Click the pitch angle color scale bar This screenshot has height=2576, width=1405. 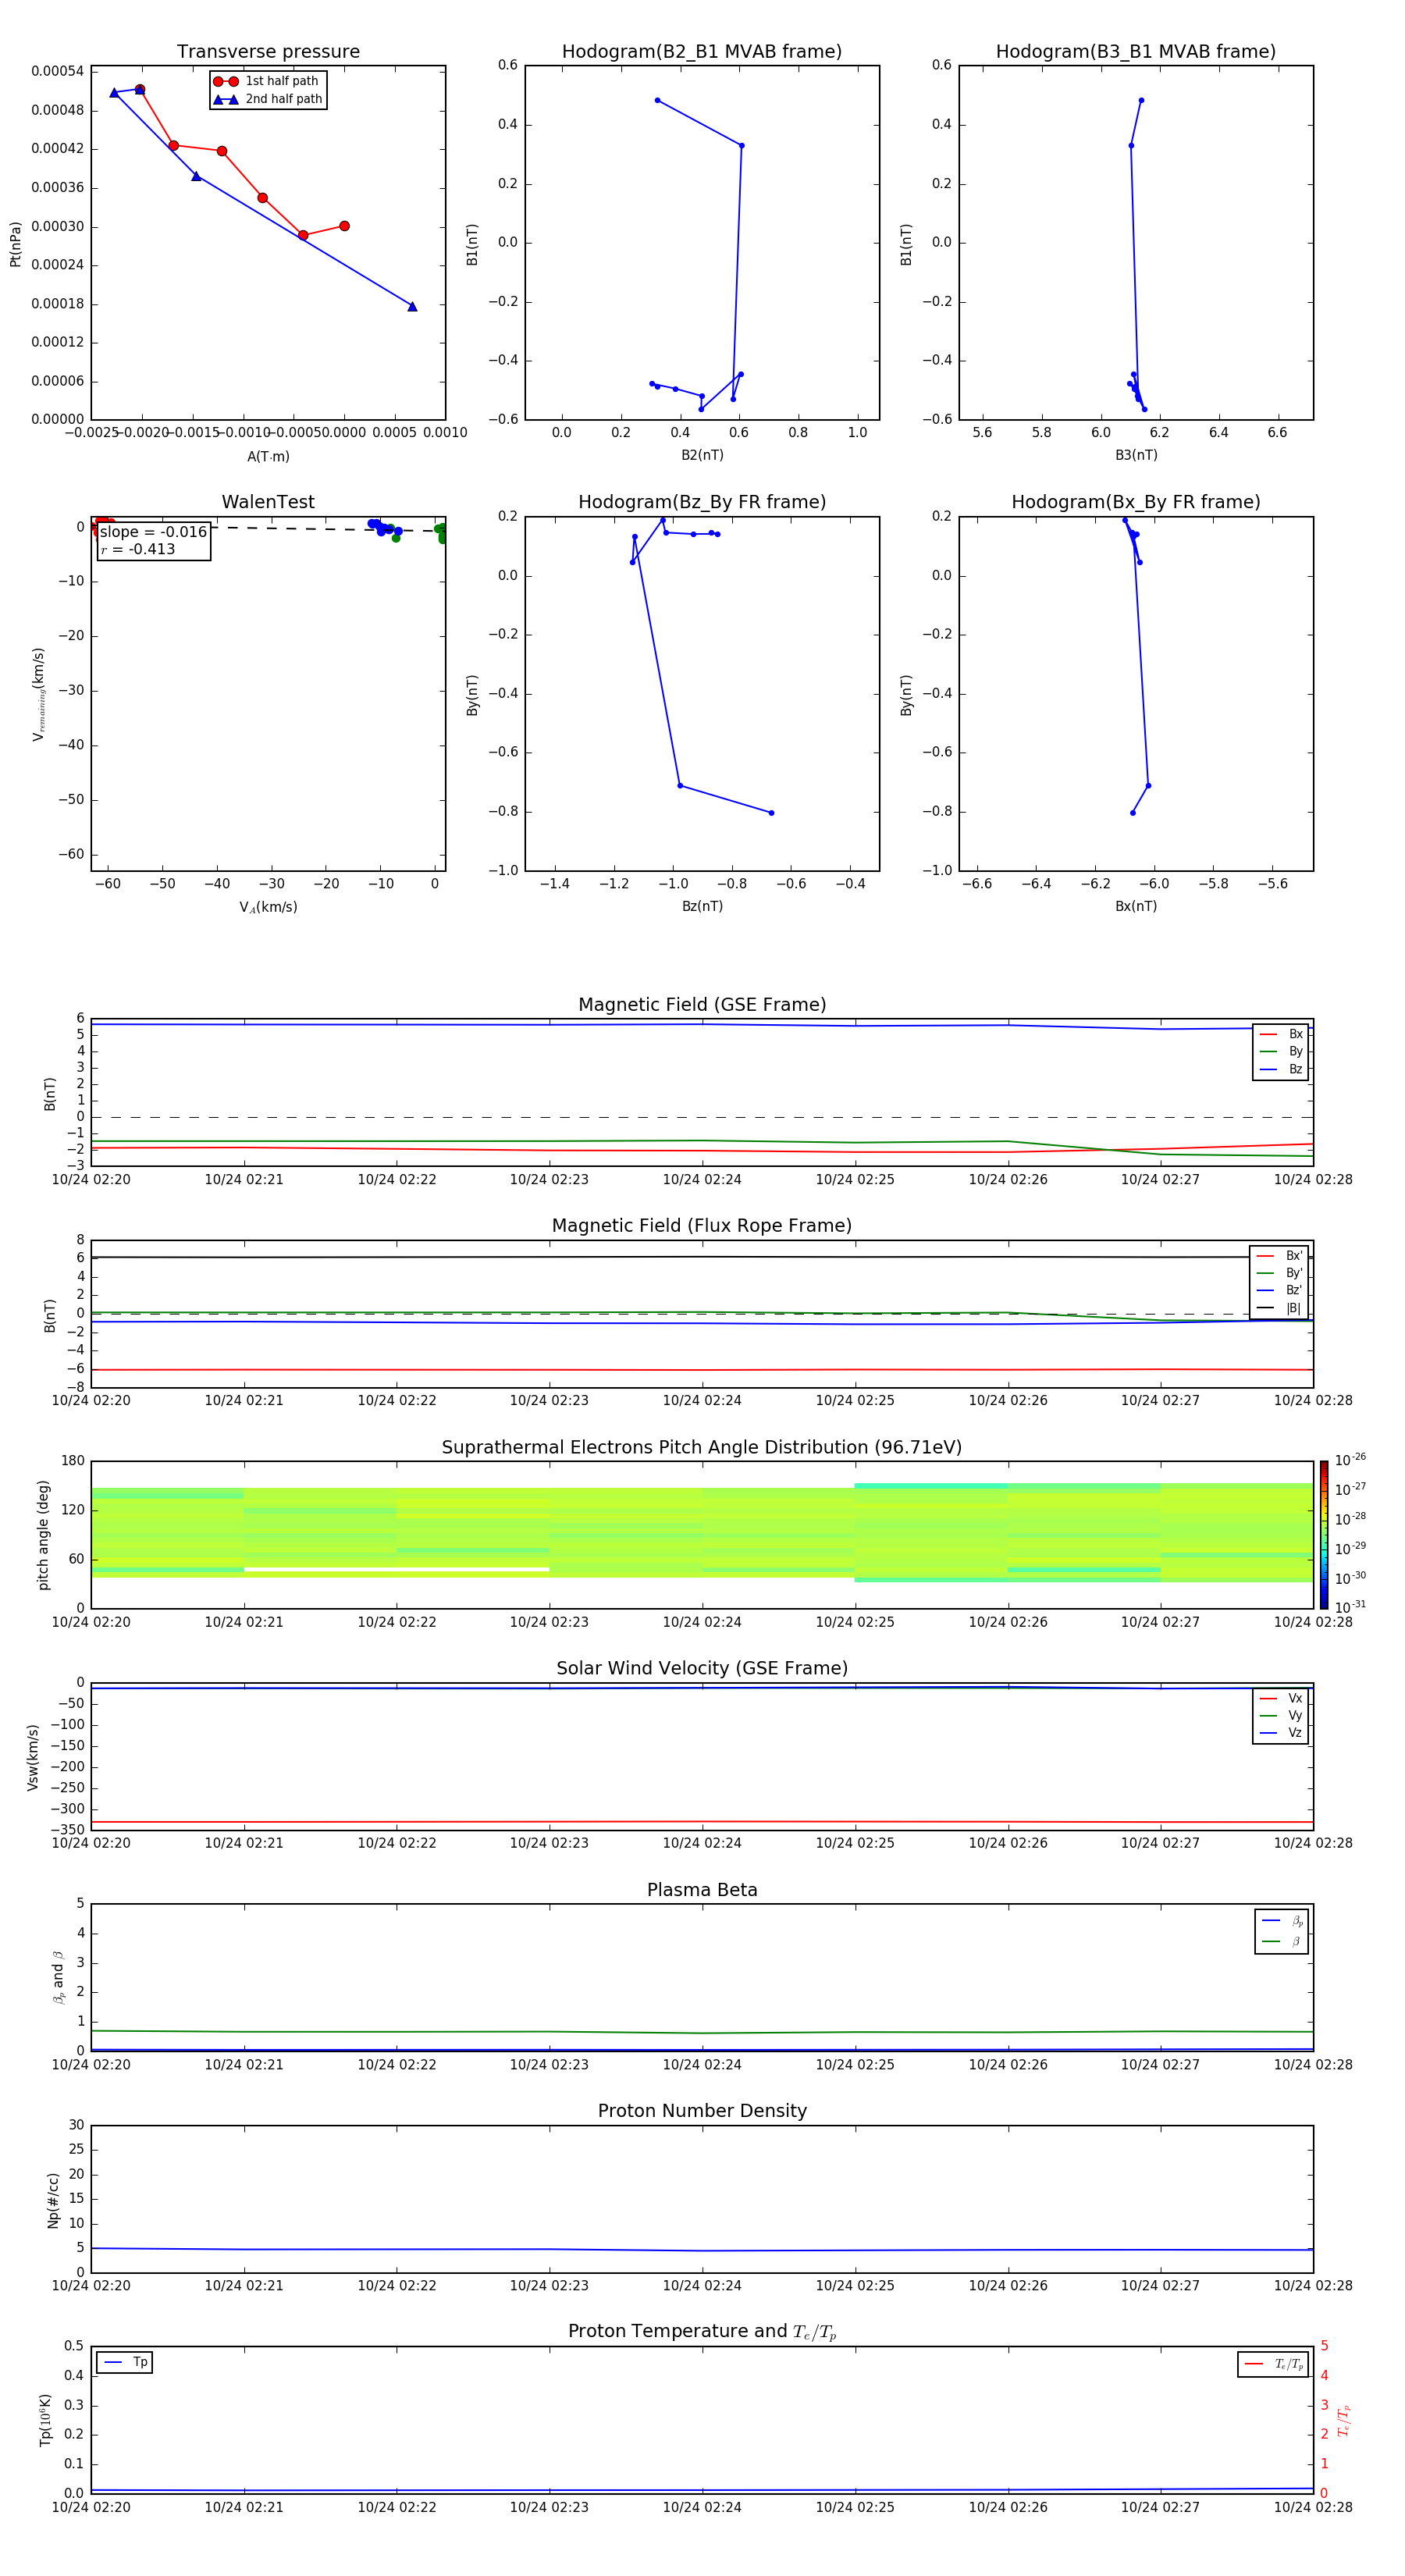point(1323,1535)
